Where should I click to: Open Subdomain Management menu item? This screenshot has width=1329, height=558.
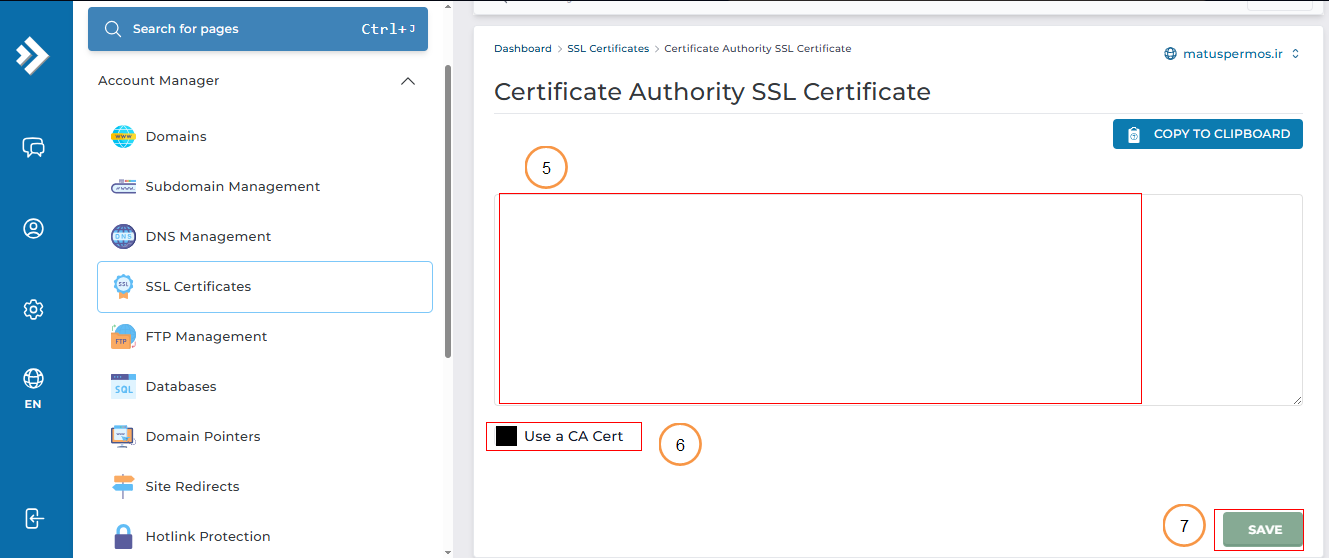click(x=265, y=187)
